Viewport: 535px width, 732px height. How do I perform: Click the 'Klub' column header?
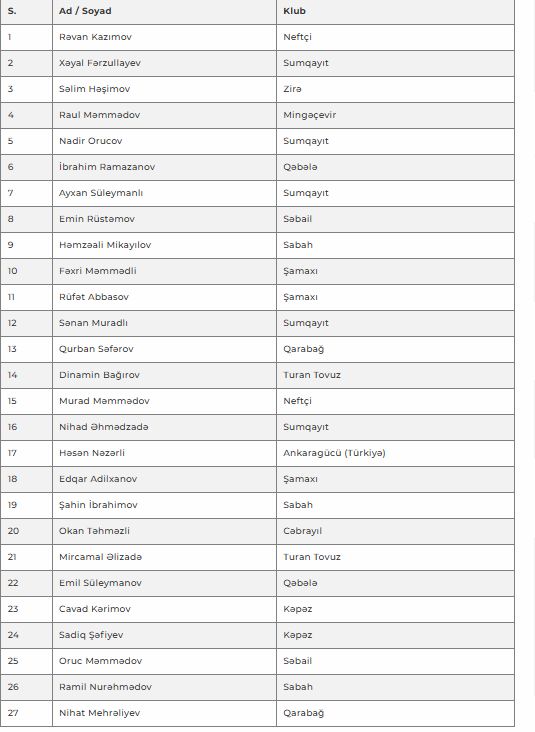[294, 11]
